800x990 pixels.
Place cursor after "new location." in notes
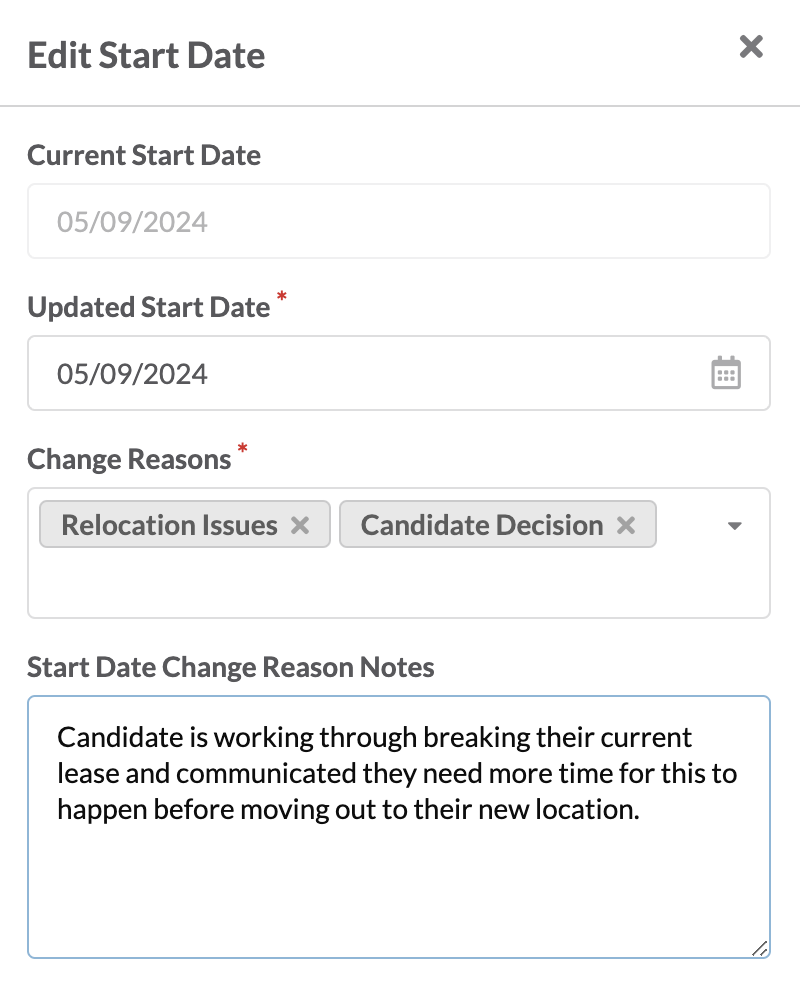[x=642, y=809]
